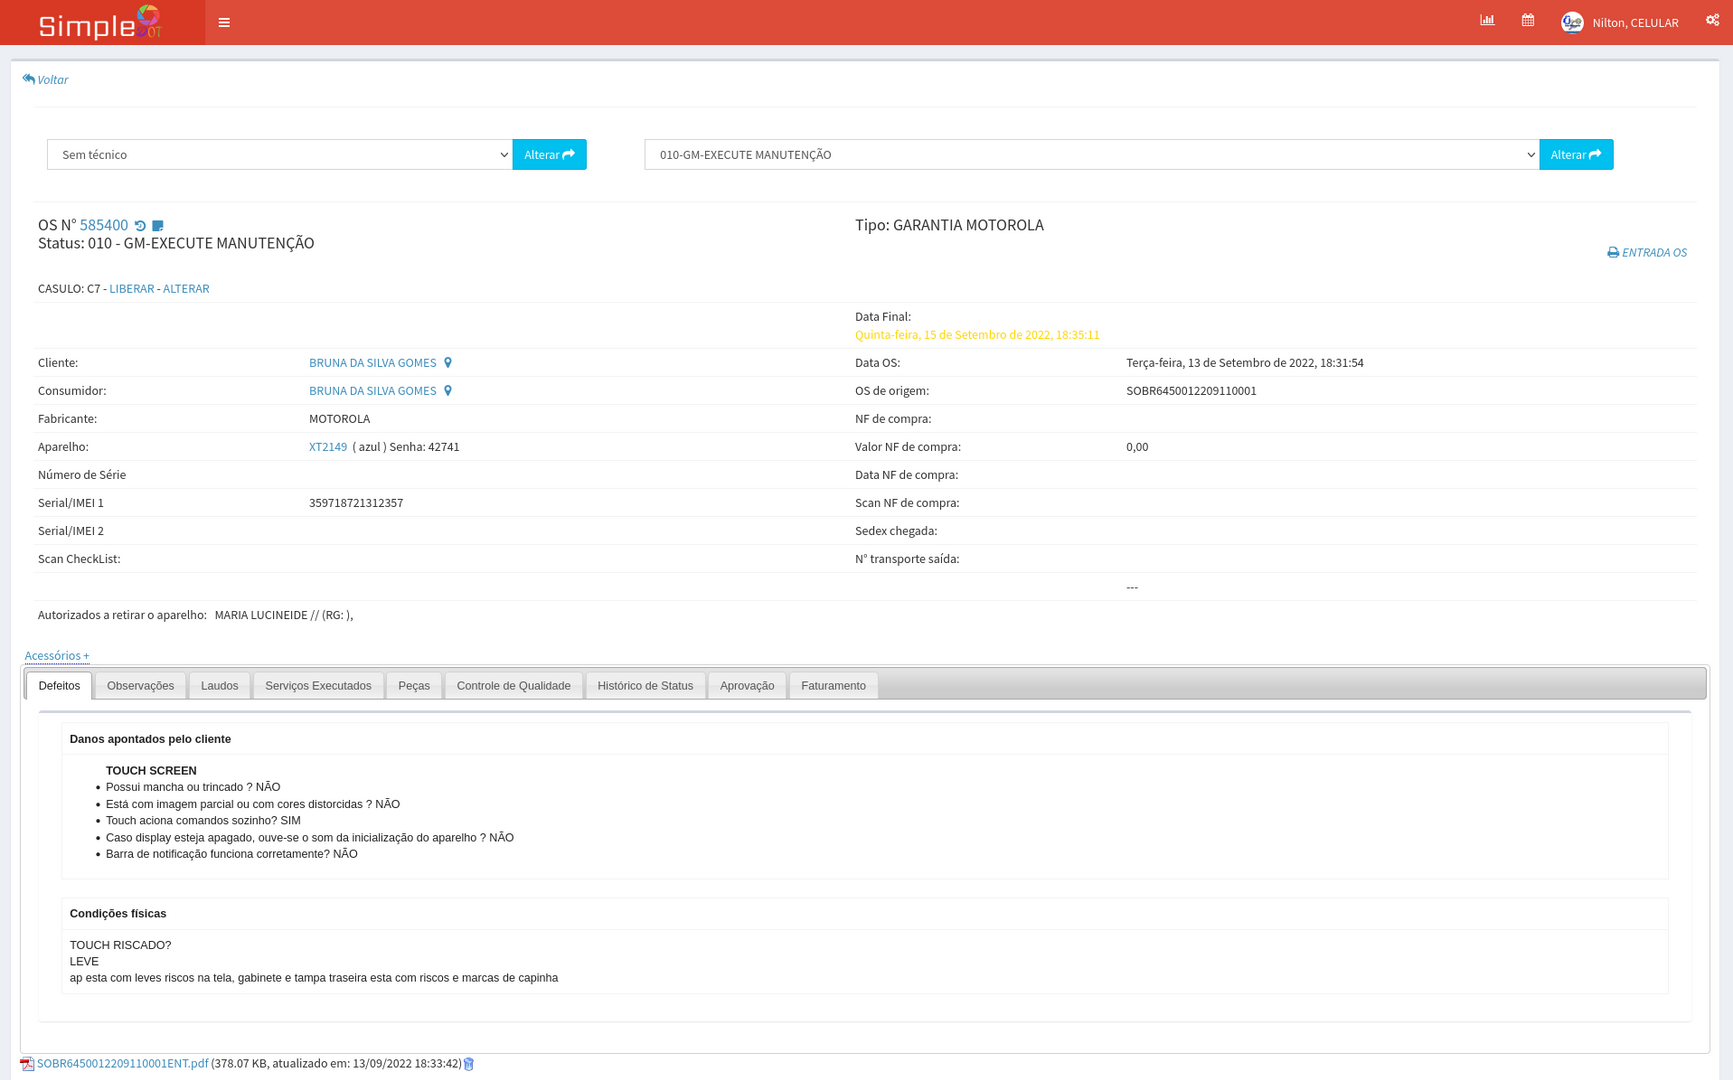The height and width of the screenshot is (1080, 1733).
Task: Click the Voltar back link
Action: coord(46,80)
